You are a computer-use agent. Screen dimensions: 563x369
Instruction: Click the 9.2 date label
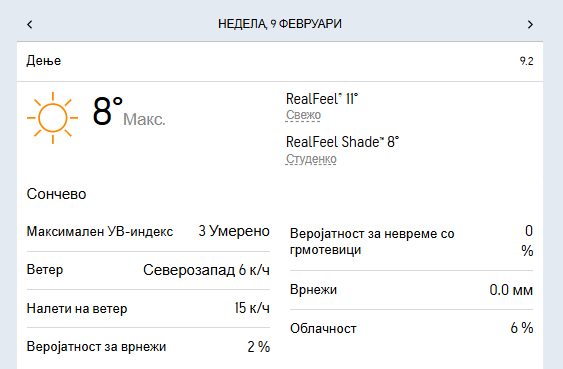[x=526, y=61]
